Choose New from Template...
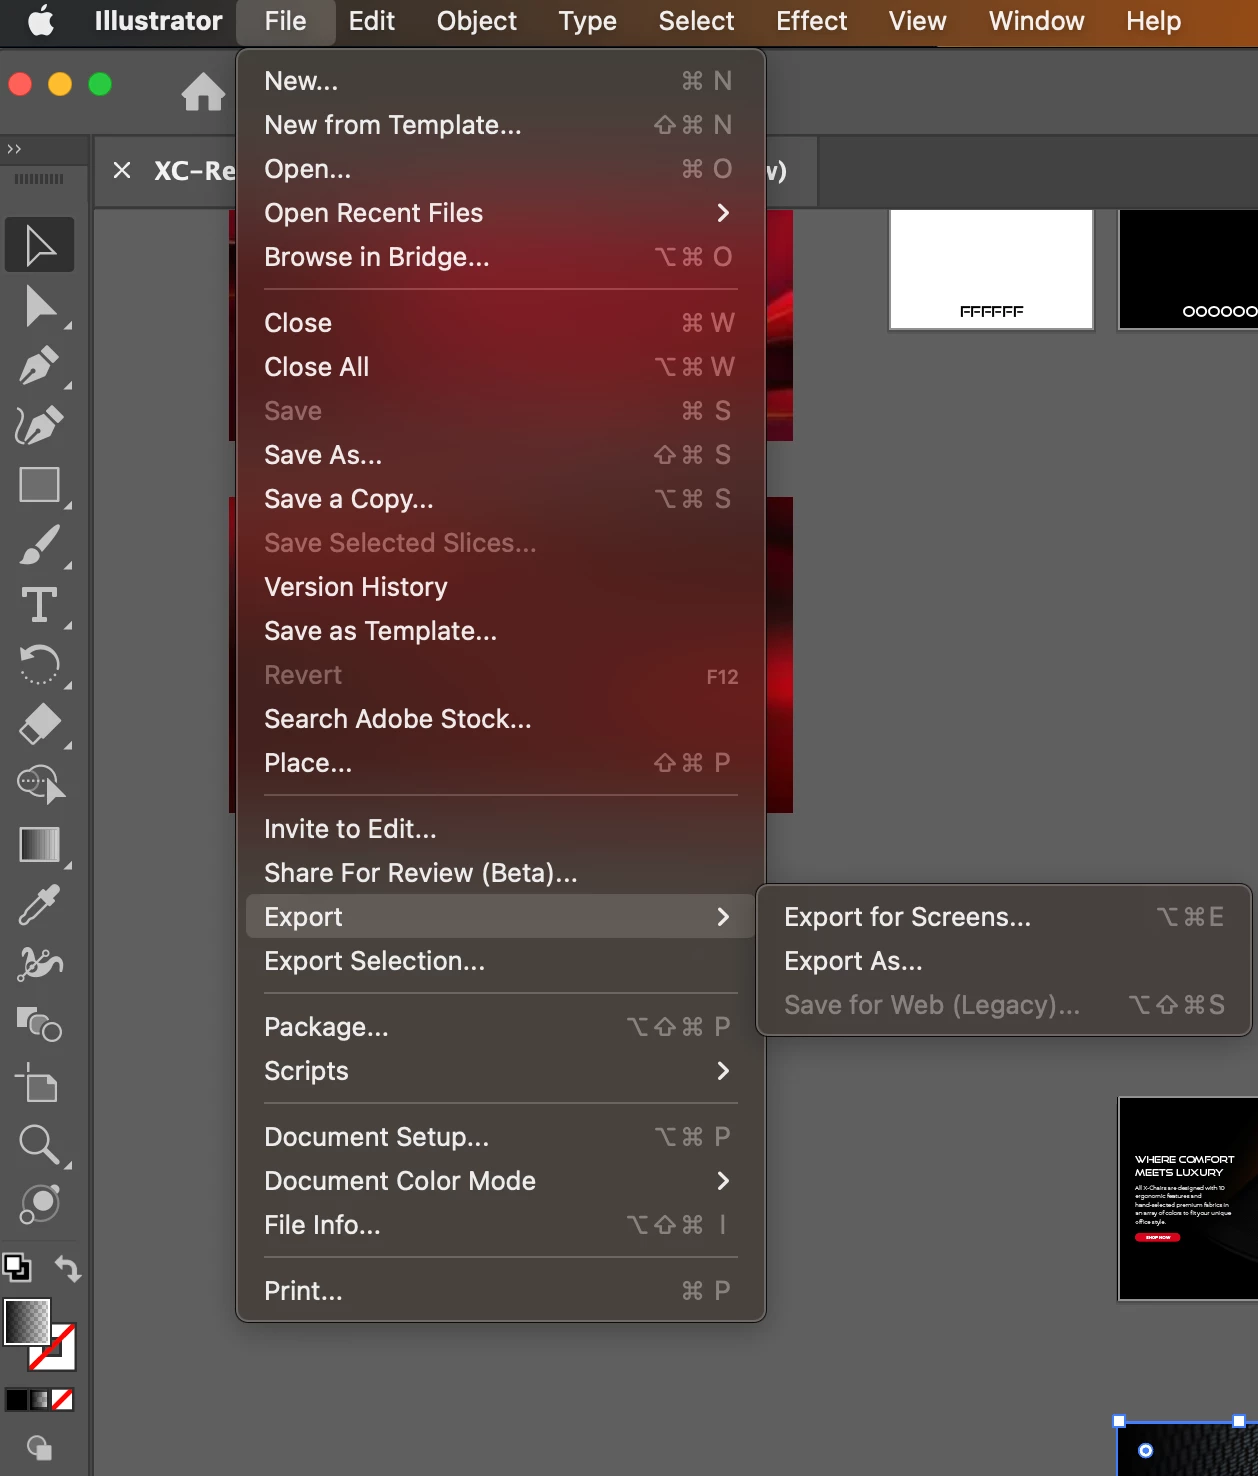The image size is (1258, 1476). coord(500,125)
